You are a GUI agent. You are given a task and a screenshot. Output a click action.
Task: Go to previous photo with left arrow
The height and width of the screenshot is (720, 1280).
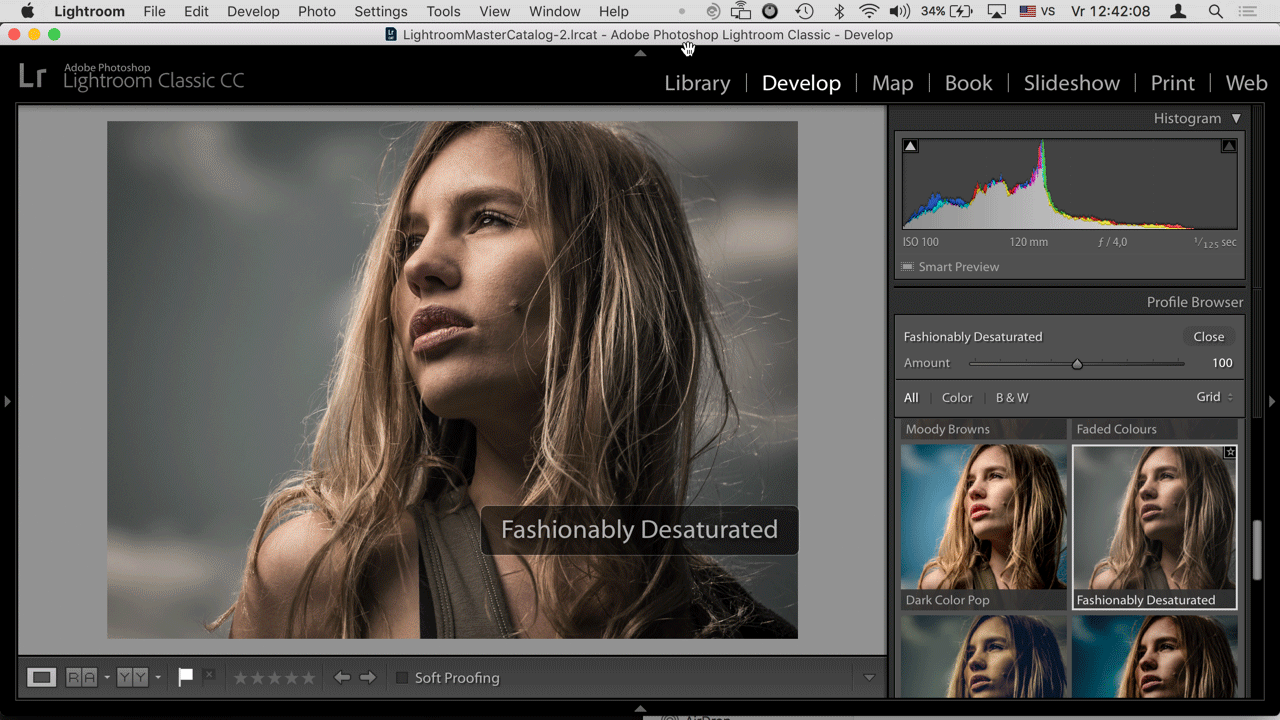tap(342, 678)
